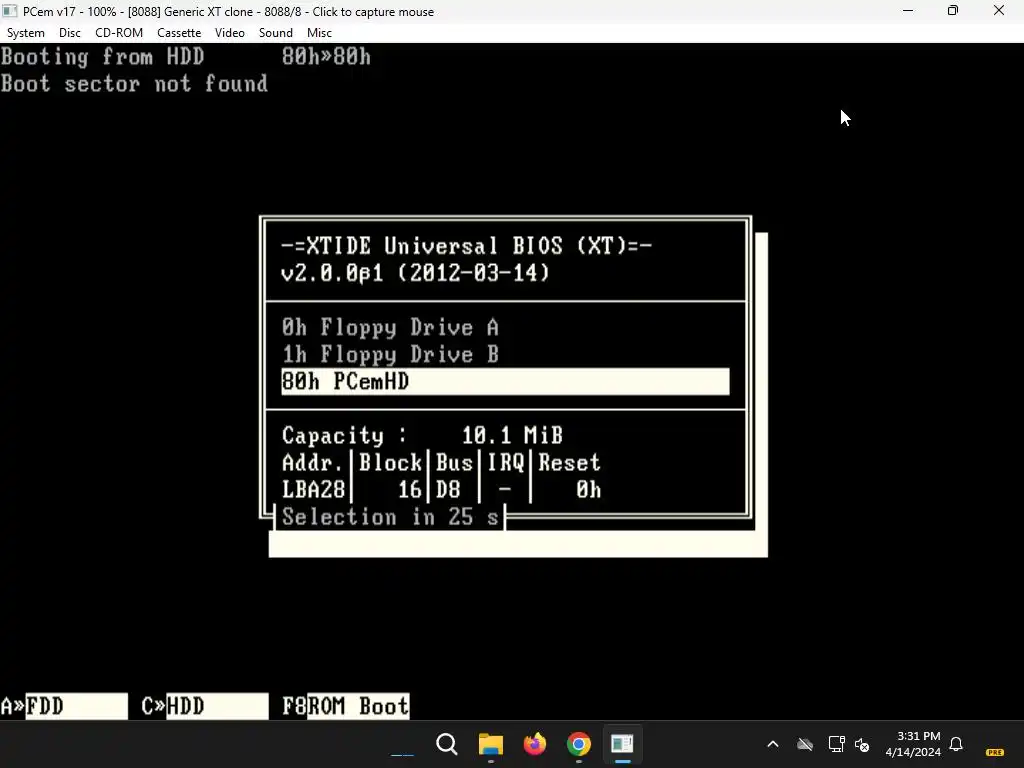Click the C» HDD hotkey label
Image resolution: width=1024 pixels, height=768 pixels.
204,706
